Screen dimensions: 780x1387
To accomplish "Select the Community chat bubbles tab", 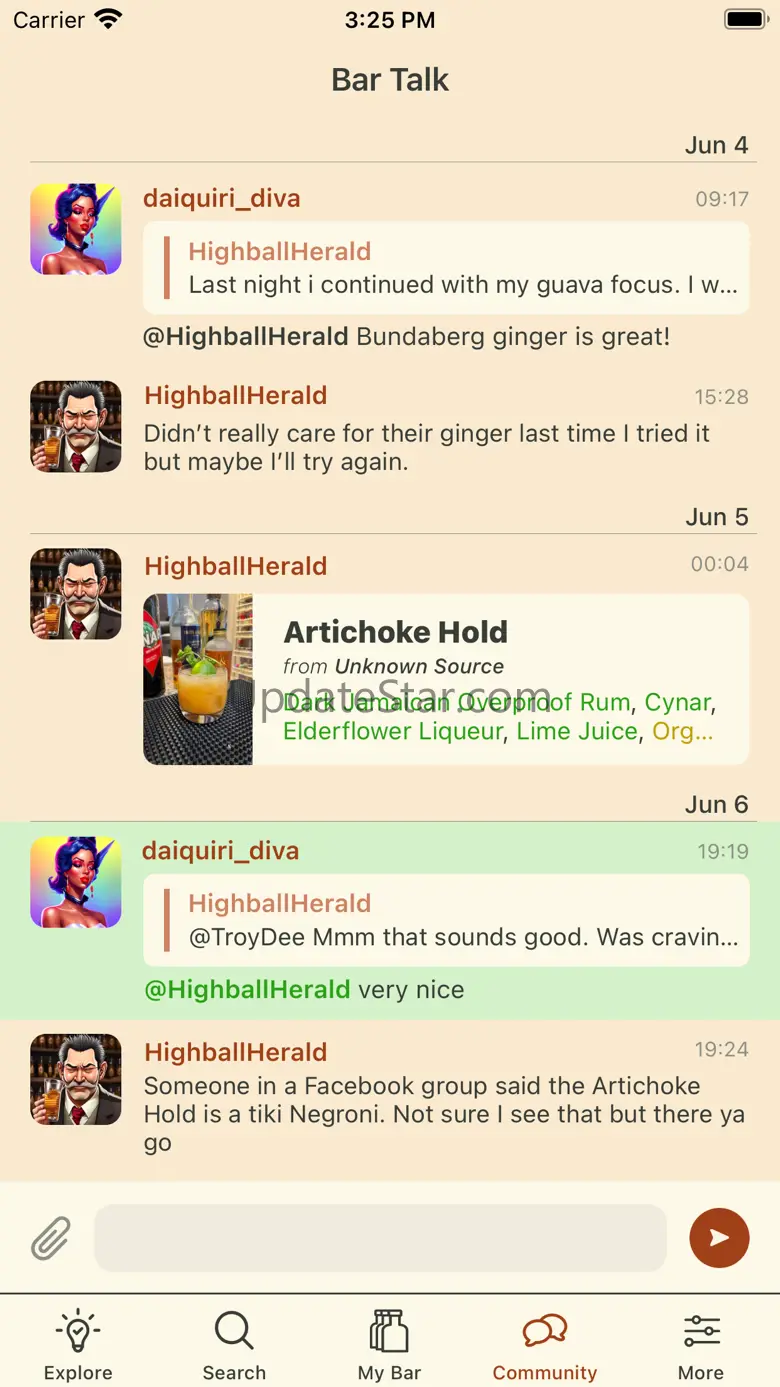I will pyautogui.click(x=545, y=1346).
